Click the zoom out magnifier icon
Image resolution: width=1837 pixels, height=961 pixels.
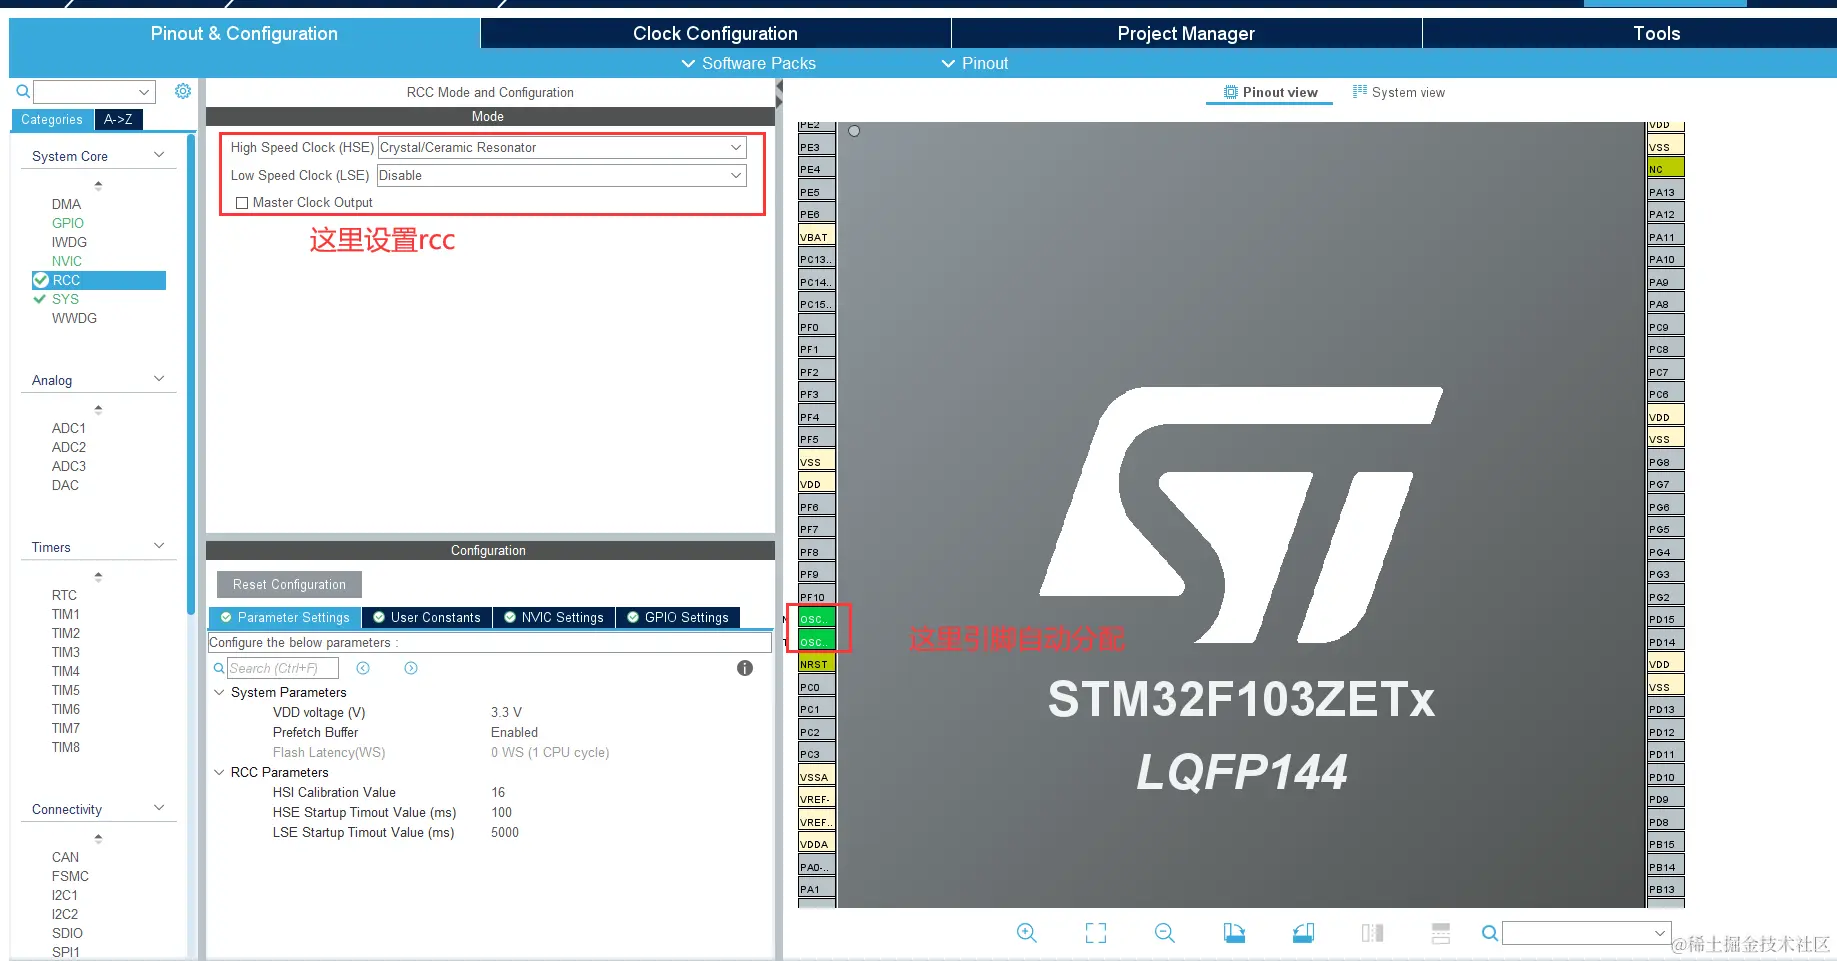coord(1165,933)
